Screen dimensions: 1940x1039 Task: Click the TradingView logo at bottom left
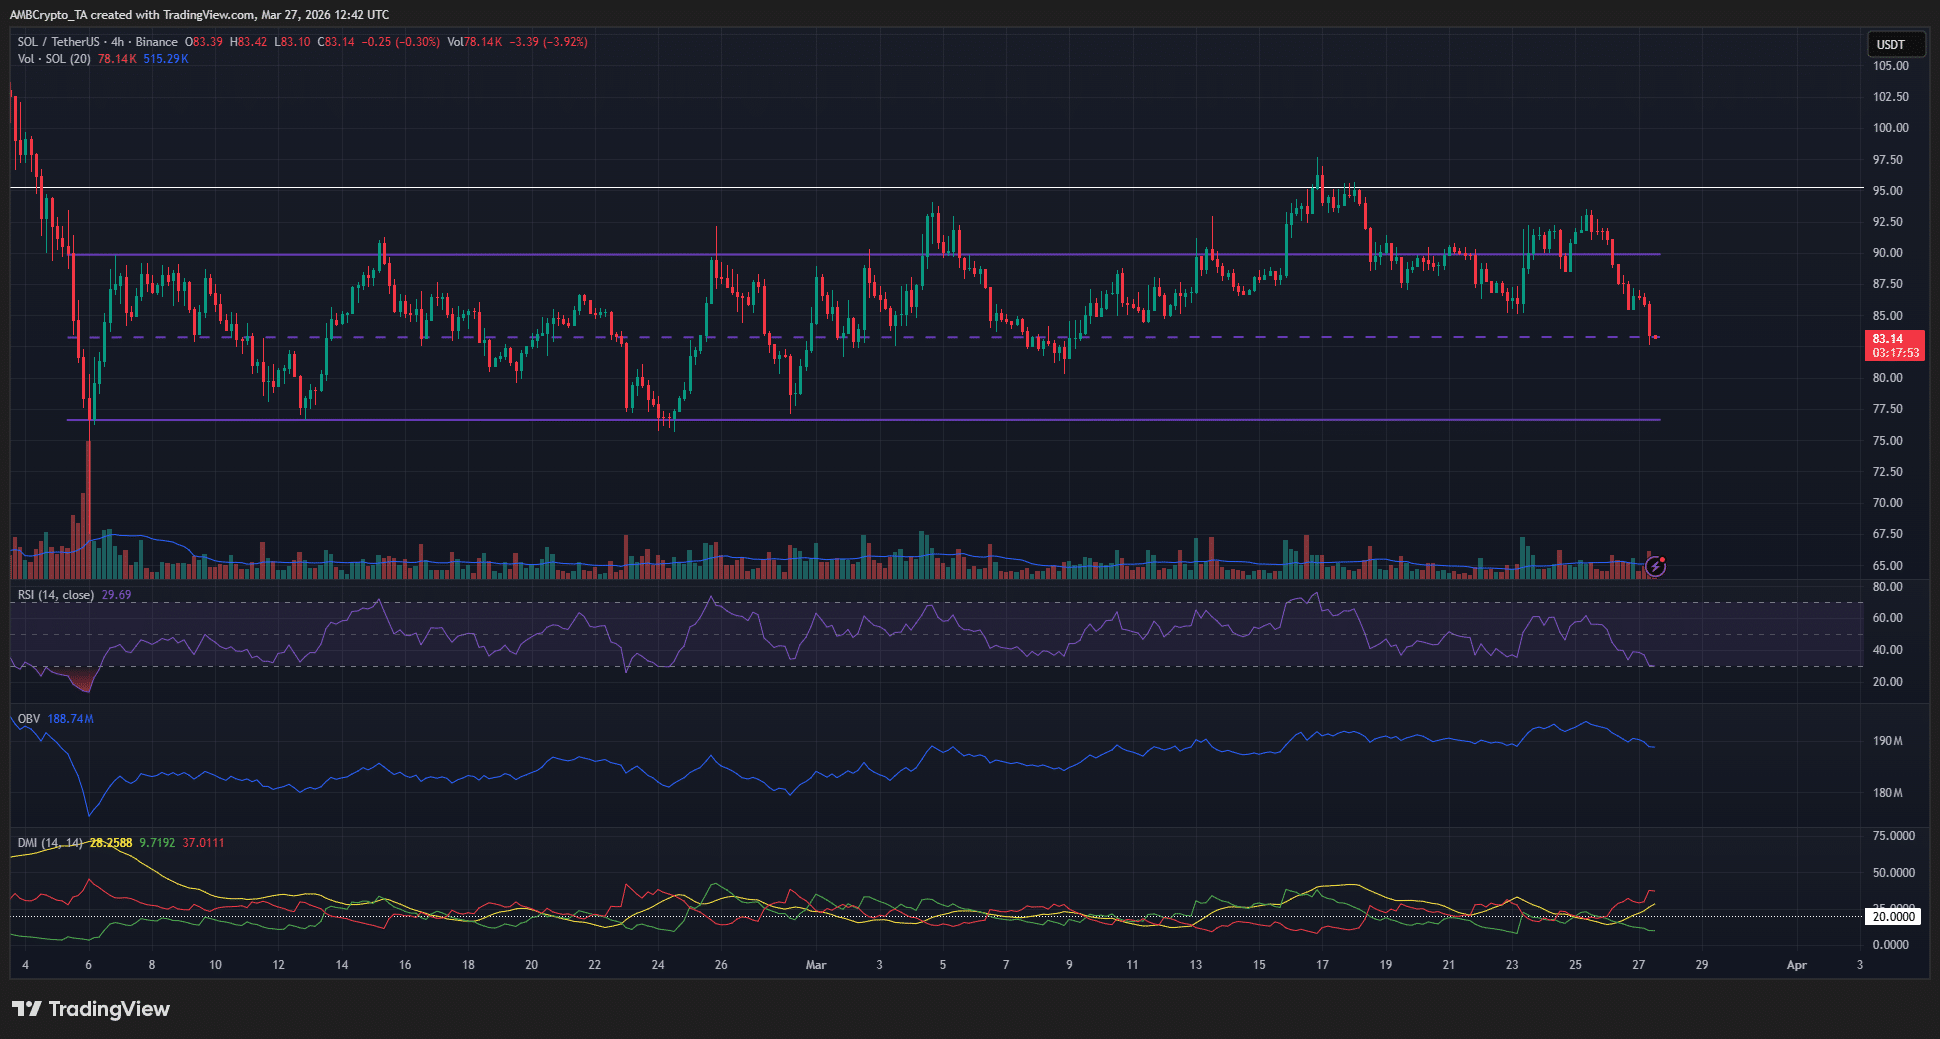tap(91, 1009)
